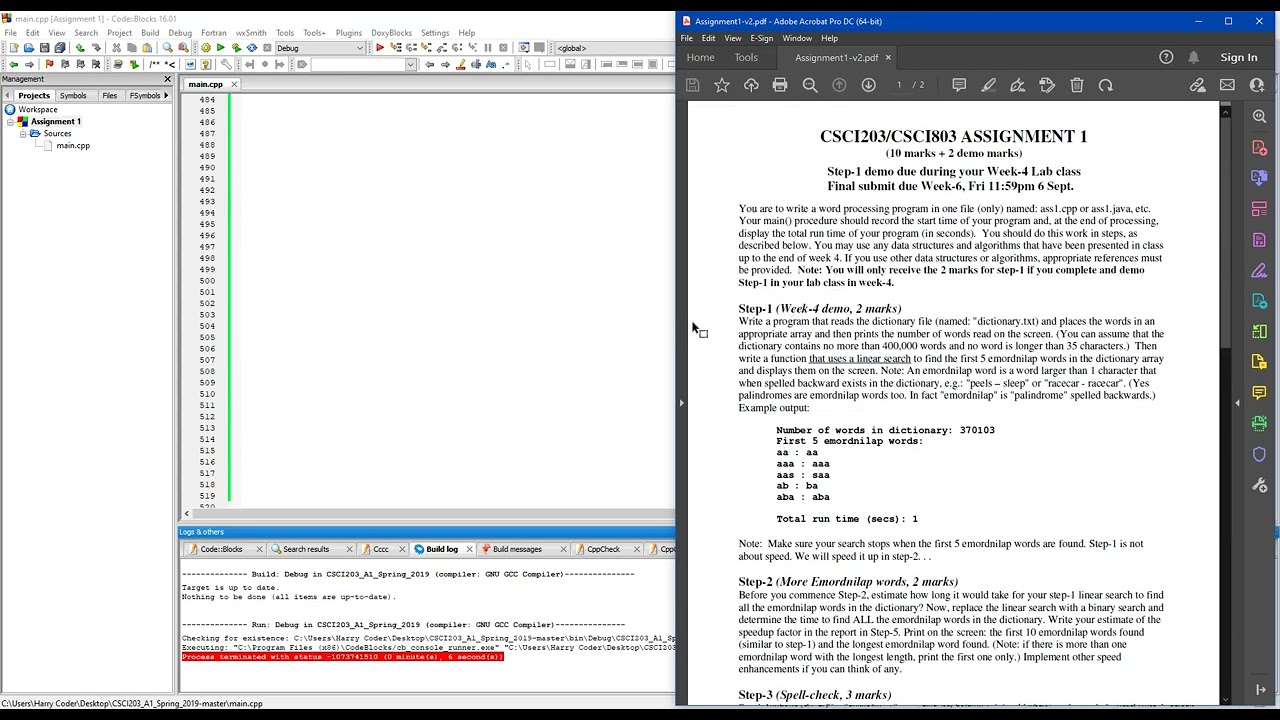Screen dimensions: 1280x720
Task: Open the Window menu in Acrobat
Action: coord(797,38)
